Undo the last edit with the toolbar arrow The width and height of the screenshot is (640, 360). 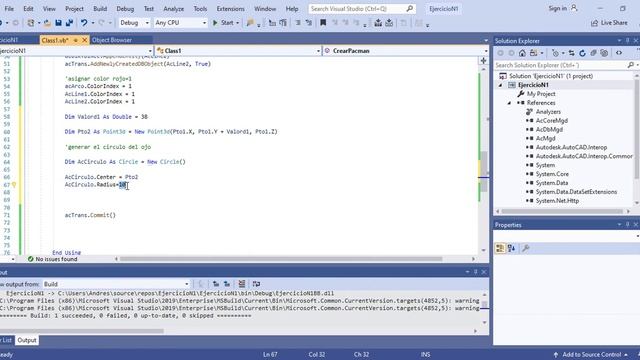84,23
